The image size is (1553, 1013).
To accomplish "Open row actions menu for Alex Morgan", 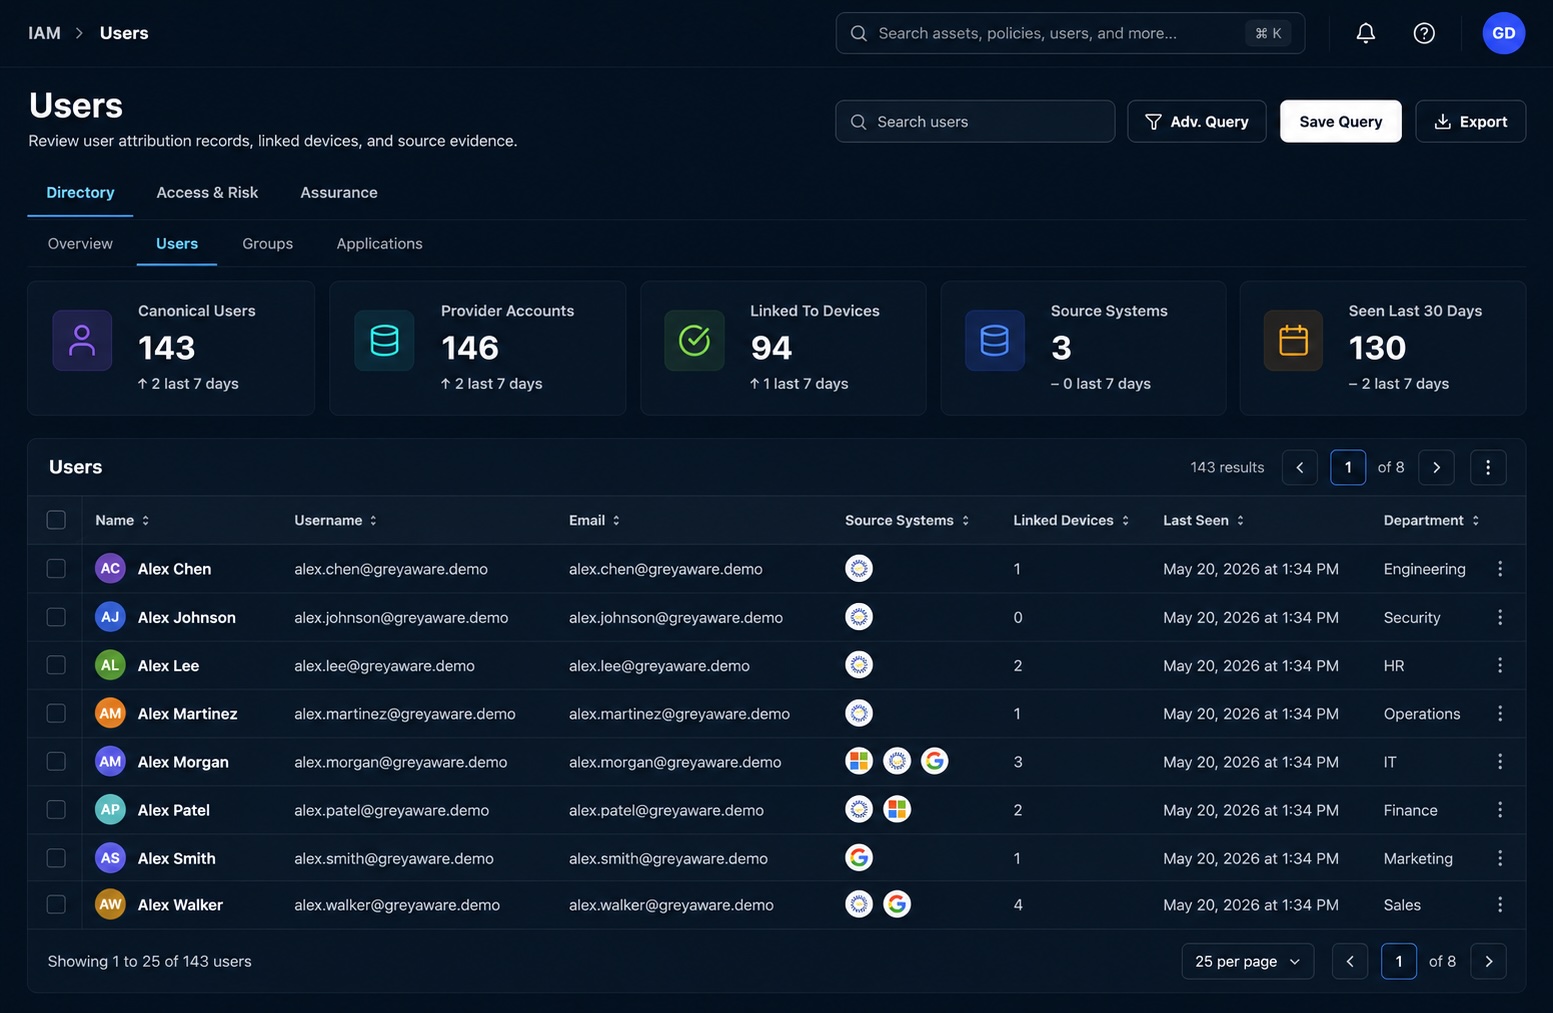I will (x=1500, y=761).
